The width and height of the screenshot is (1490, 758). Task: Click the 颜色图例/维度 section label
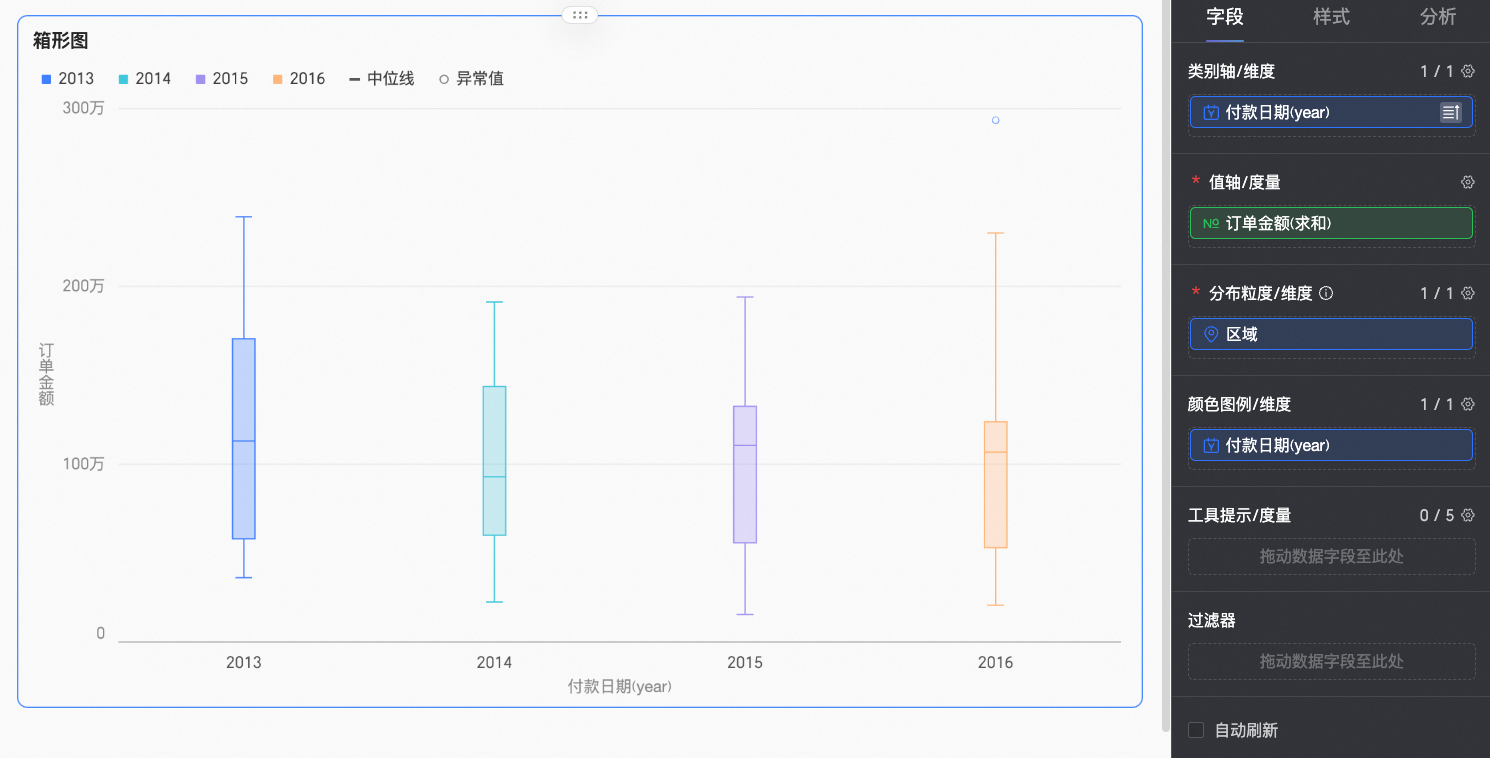1240,404
